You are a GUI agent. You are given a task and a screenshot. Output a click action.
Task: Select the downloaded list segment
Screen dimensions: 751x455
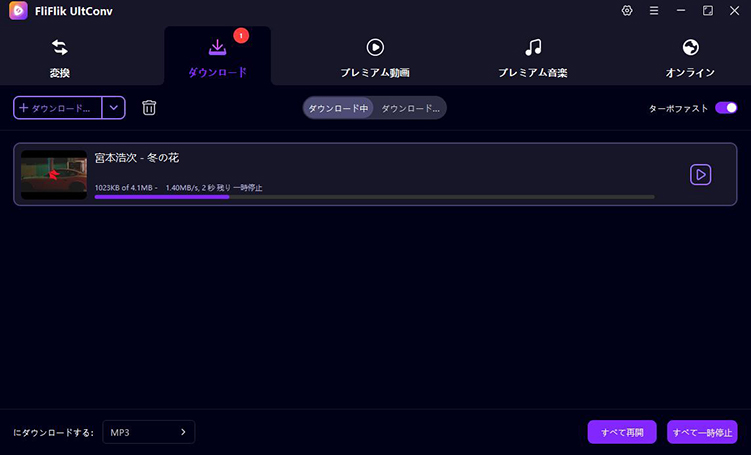(410, 108)
